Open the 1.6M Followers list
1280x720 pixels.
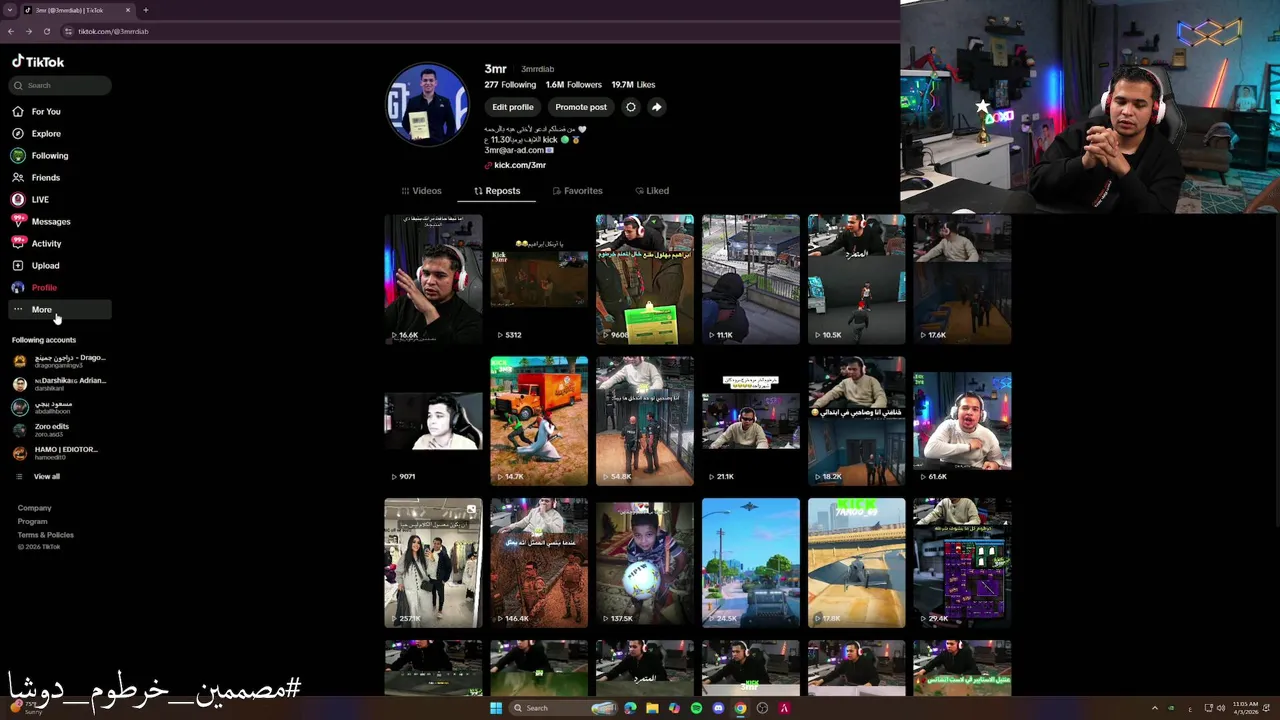click(574, 85)
